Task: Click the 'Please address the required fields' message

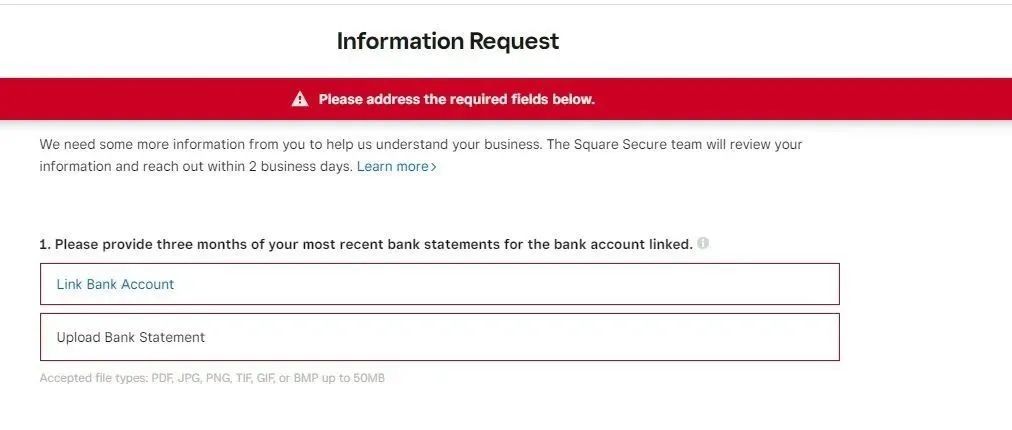Action: click(x=456, y=99)
